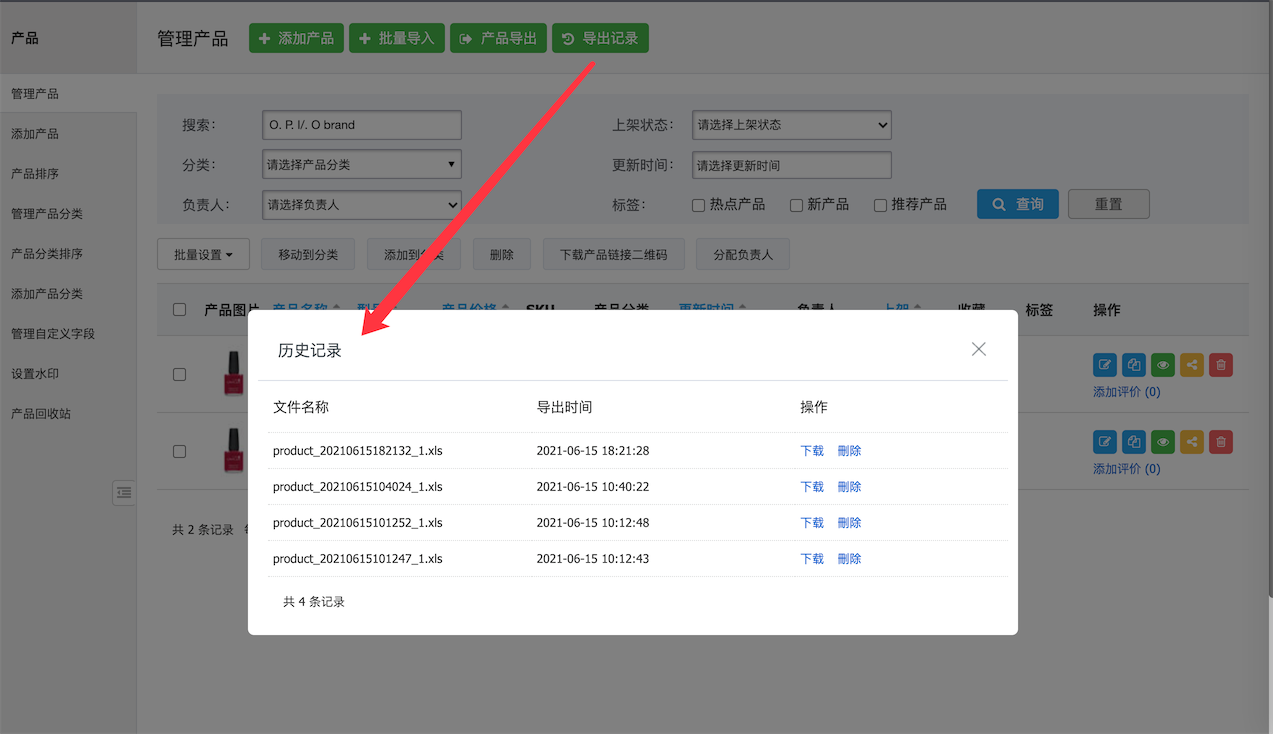Click the first product's nail polish thumbnail

click(233, 374)
